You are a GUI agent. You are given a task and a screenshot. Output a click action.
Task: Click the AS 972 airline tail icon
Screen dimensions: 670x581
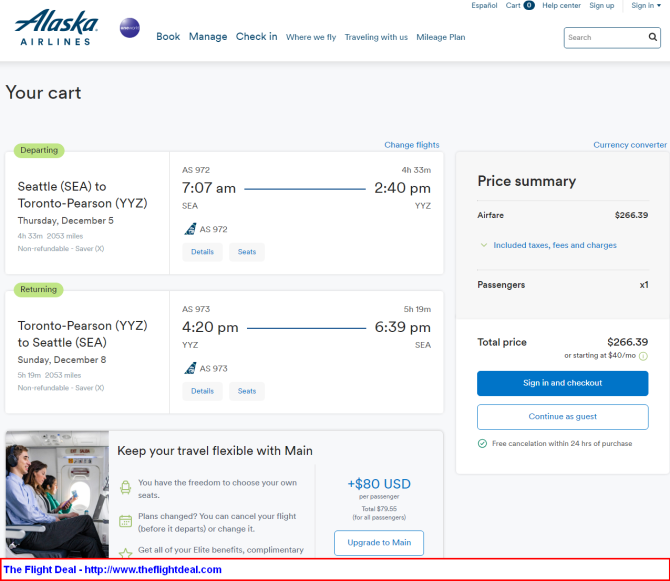click(x=190, y=229)
